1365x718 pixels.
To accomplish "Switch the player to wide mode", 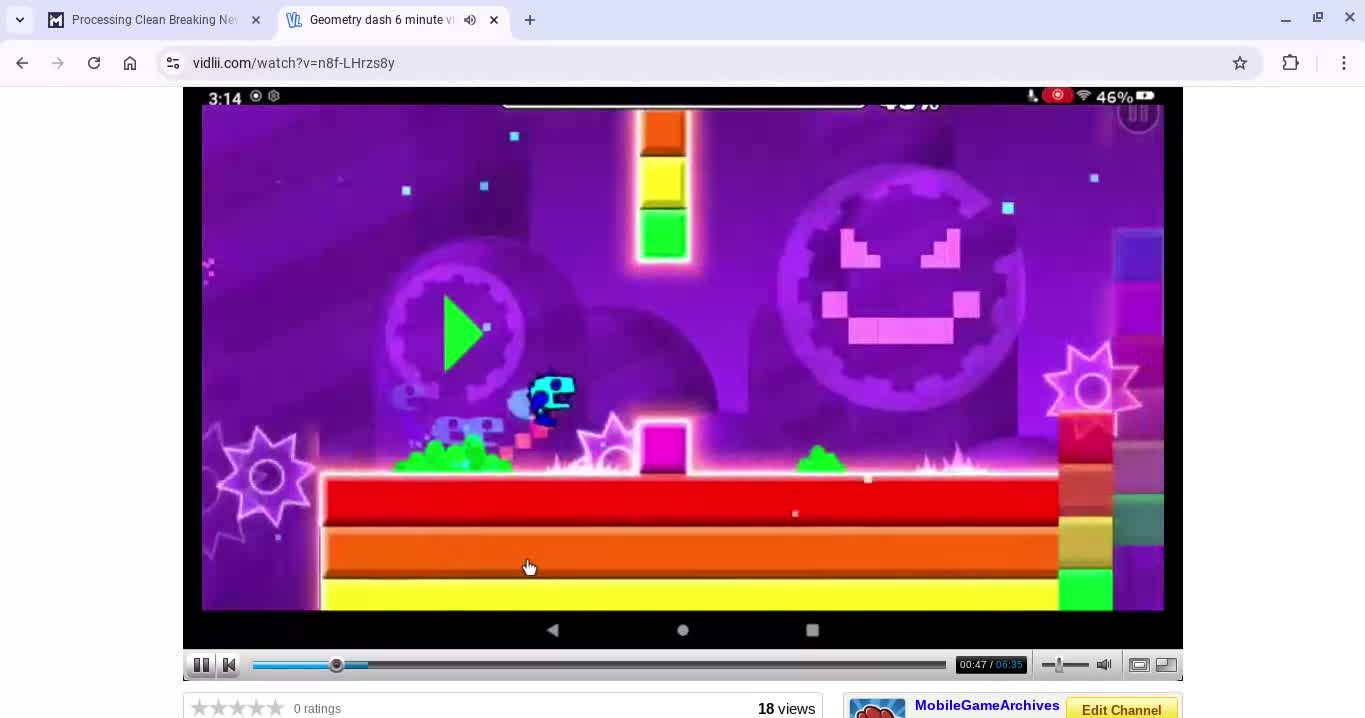I will click(x=1139, y=665).
